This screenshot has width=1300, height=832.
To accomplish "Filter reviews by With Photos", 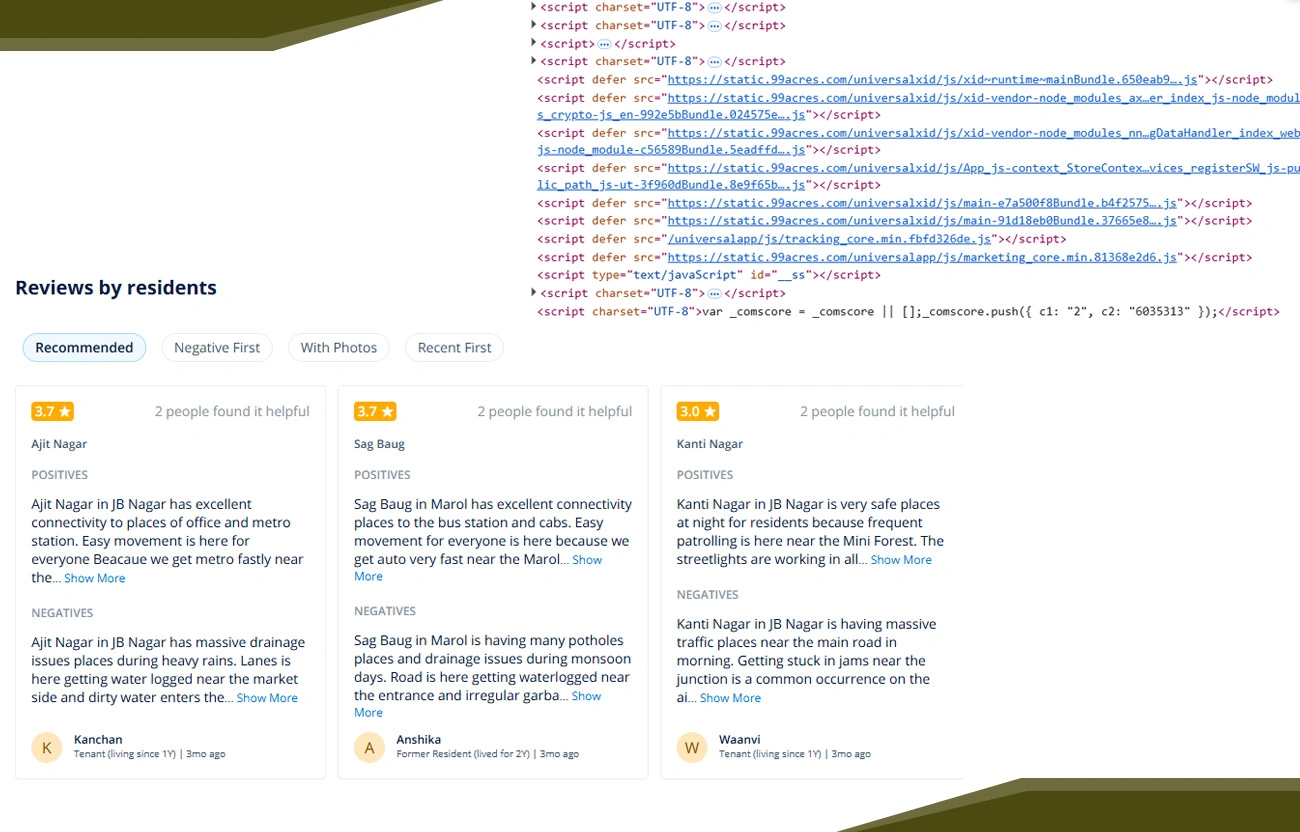I will [x=338, y=348].
